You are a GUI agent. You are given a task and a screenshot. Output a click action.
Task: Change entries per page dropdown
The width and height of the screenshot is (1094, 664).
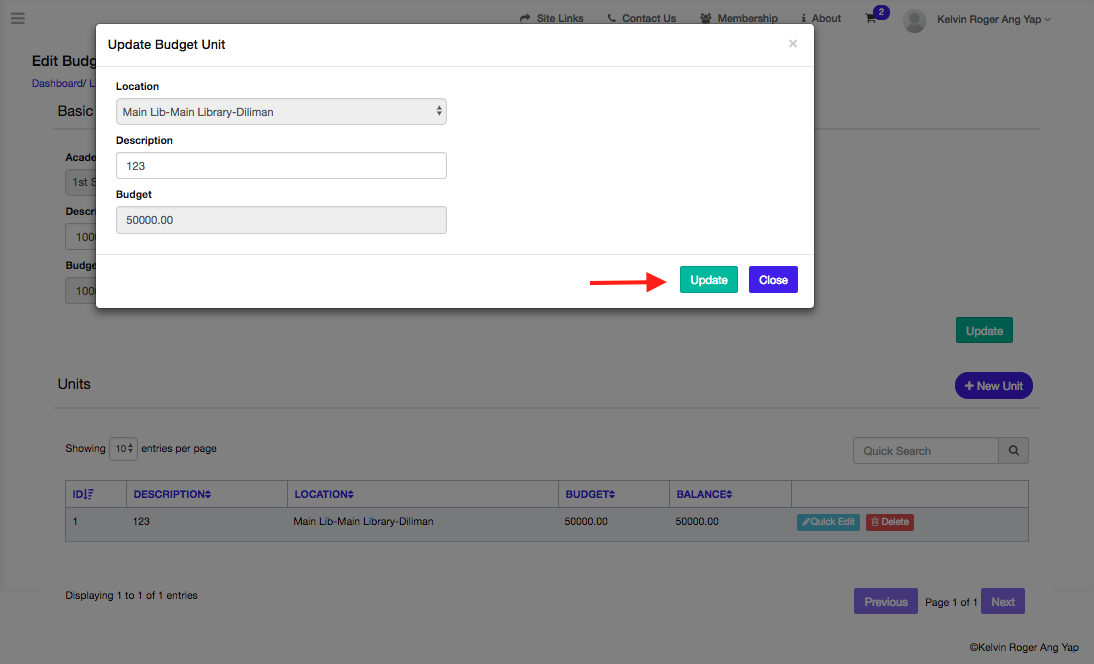(x=123, y=449)
